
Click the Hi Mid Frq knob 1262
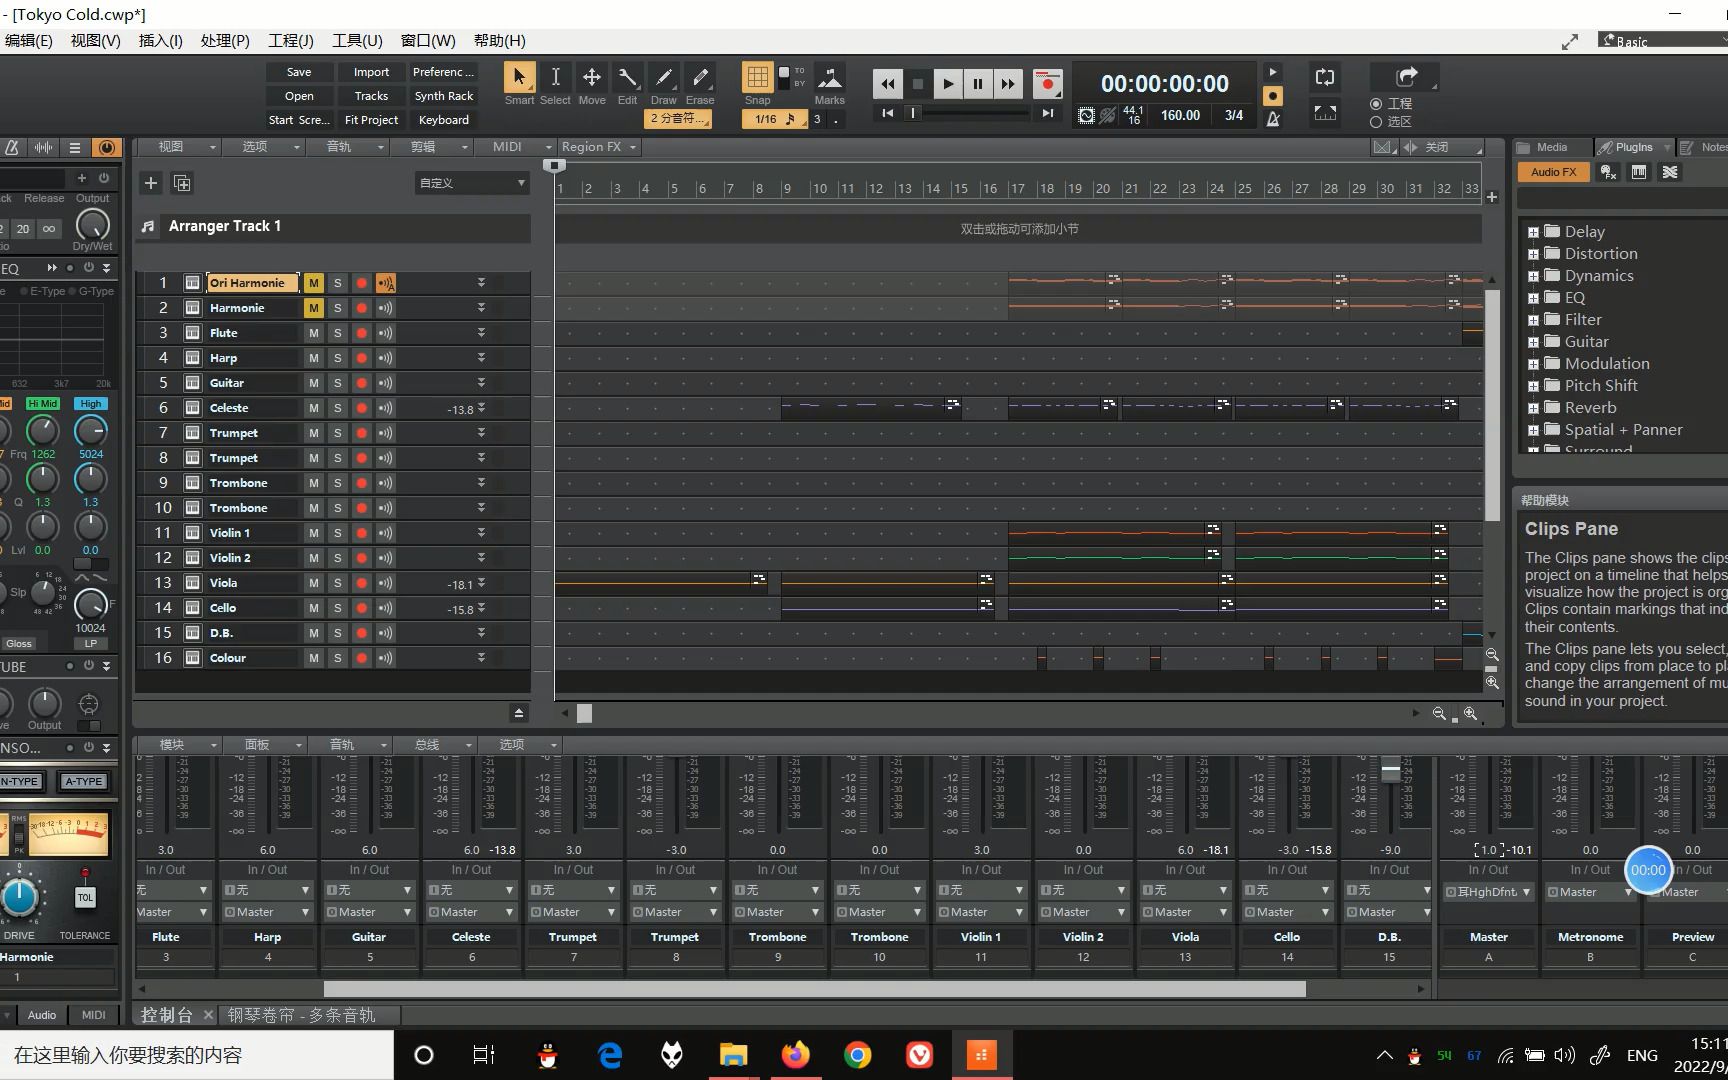tap(43, 430)
